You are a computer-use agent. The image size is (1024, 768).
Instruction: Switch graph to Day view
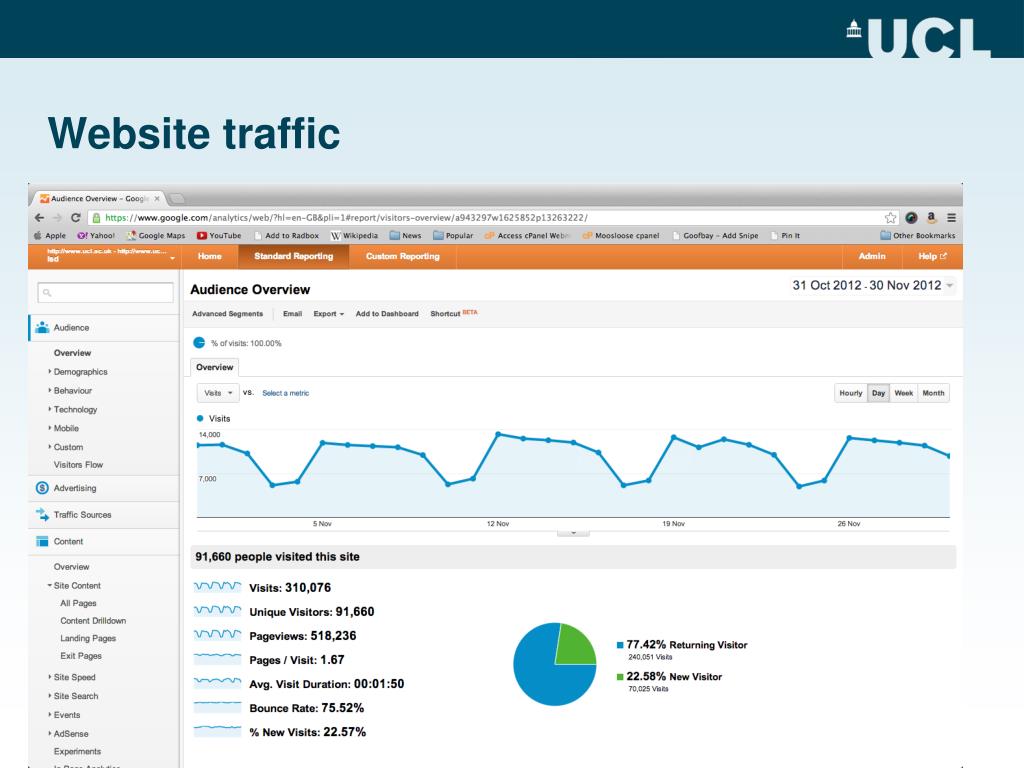coord(878,393)
